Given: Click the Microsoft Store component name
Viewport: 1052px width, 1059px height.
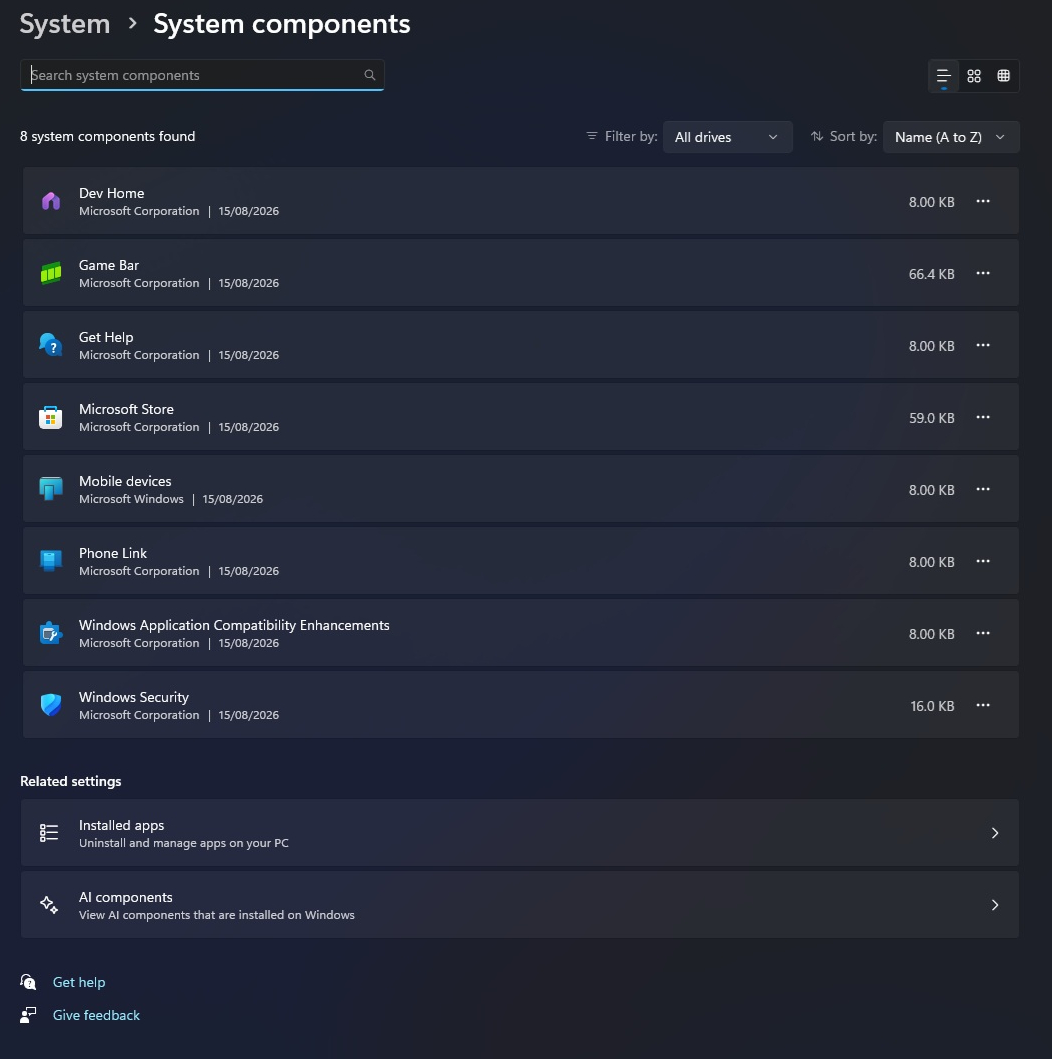Looking at the screenshot, I should pyautogui.click(x=126, y=409).
